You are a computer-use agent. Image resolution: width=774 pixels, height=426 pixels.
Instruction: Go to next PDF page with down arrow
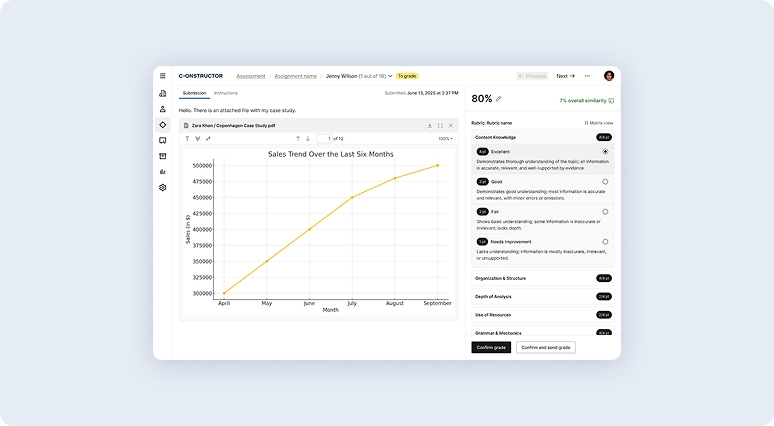click(308, 138)
